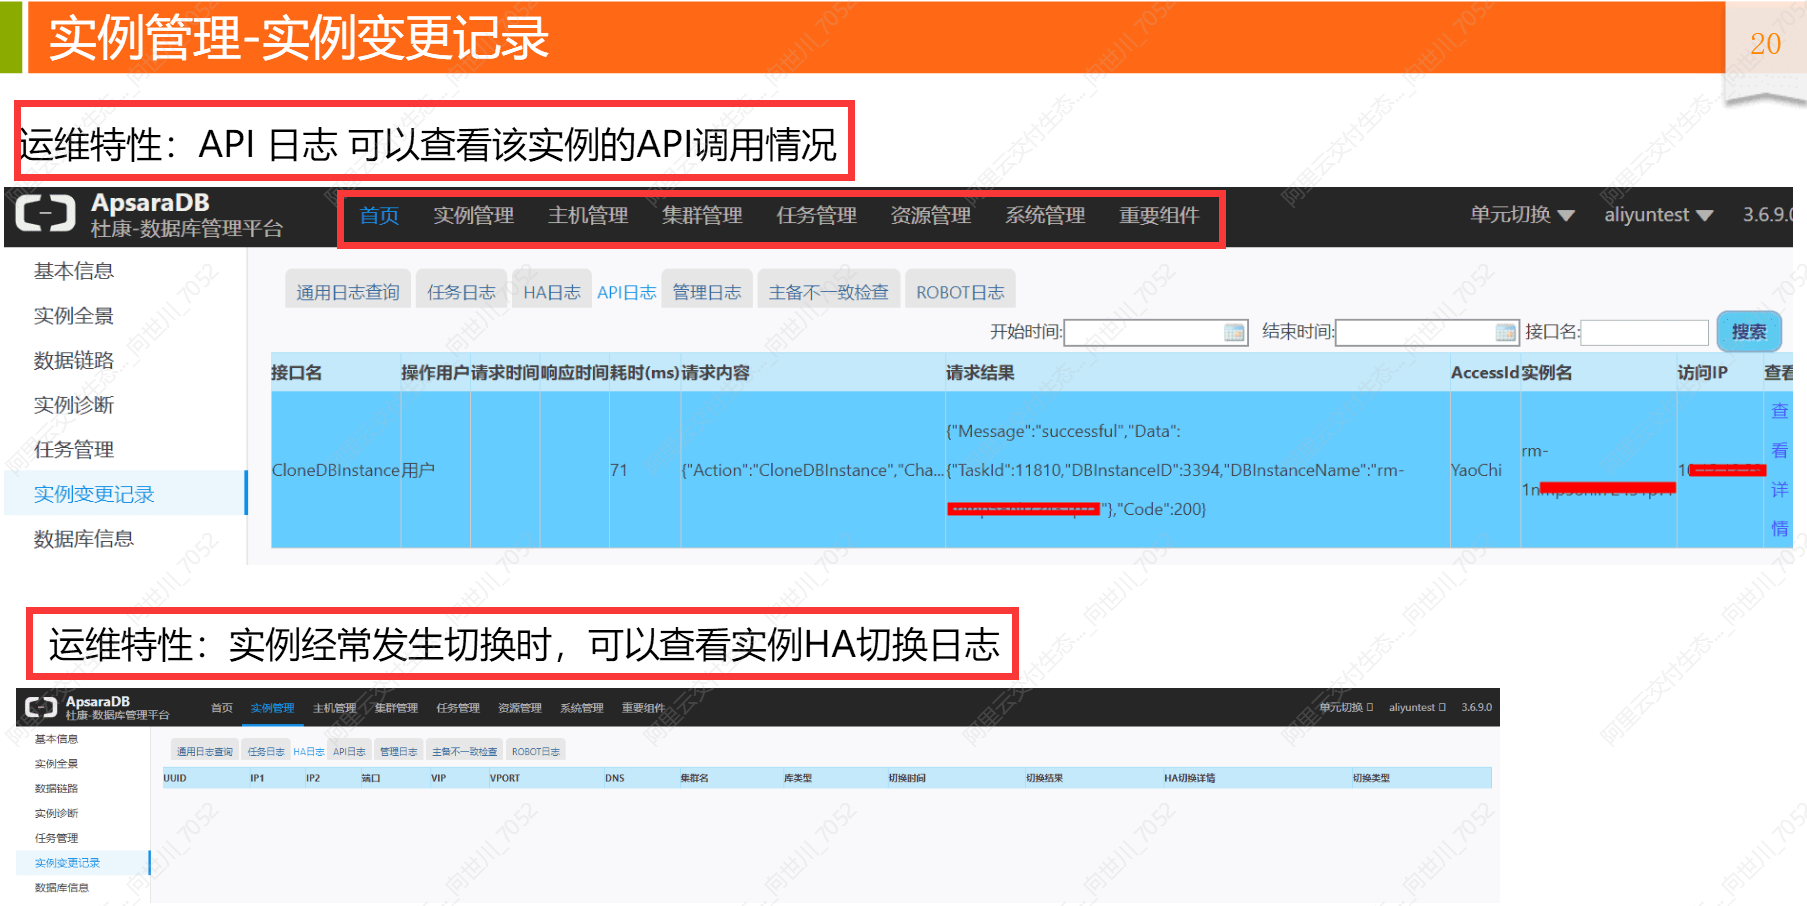The height and width of the screenshot is (906, 1807).
Task: Open the aliyuntest menu in the HA log screenshot
Action: [1417, 707]
